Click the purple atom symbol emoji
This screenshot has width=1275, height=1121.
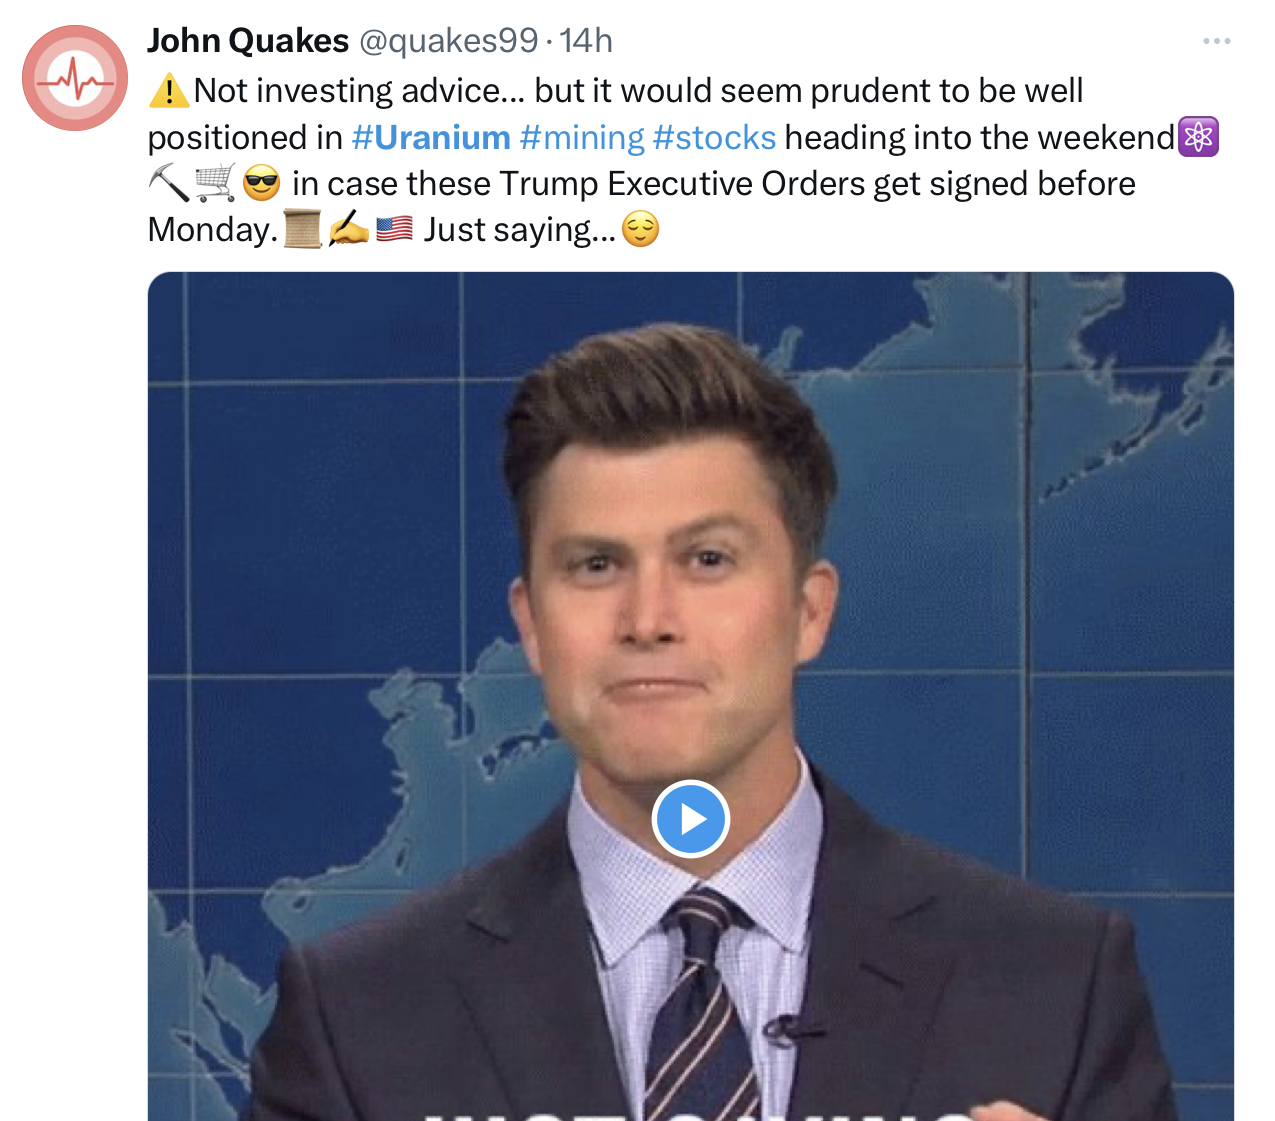click(x=1198, y=137)
